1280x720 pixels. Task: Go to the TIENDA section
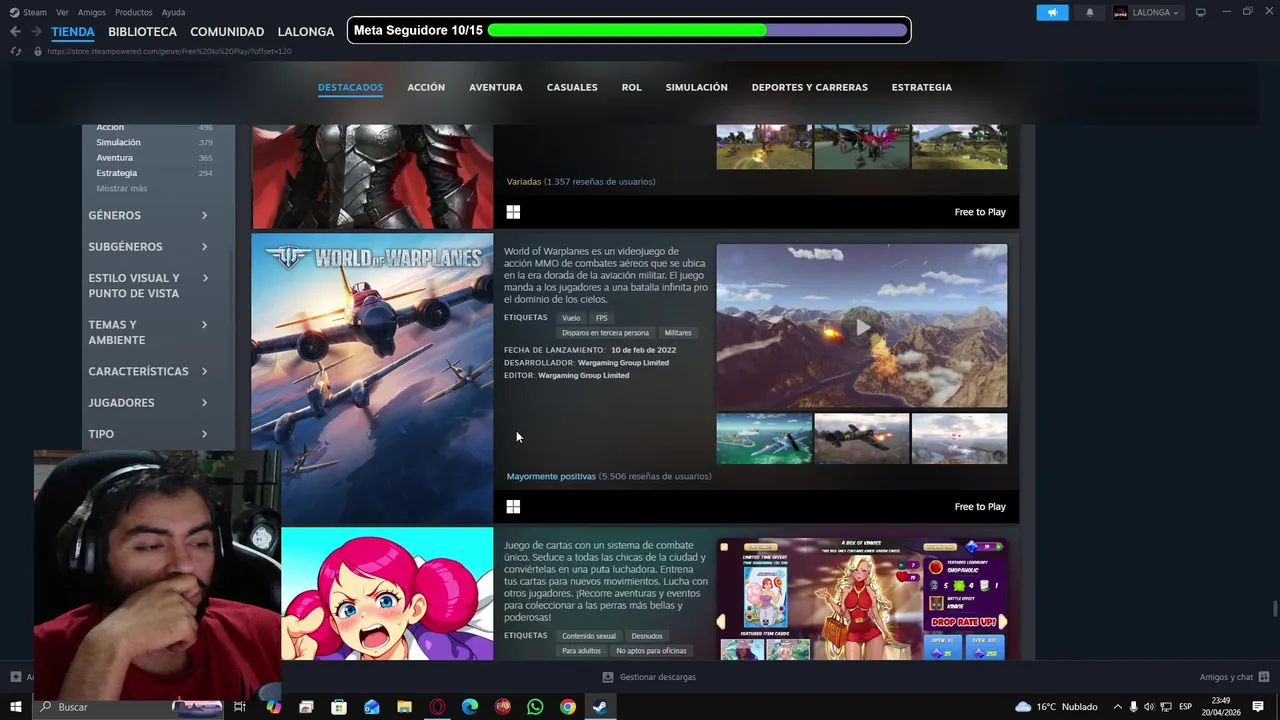point(73,31)
